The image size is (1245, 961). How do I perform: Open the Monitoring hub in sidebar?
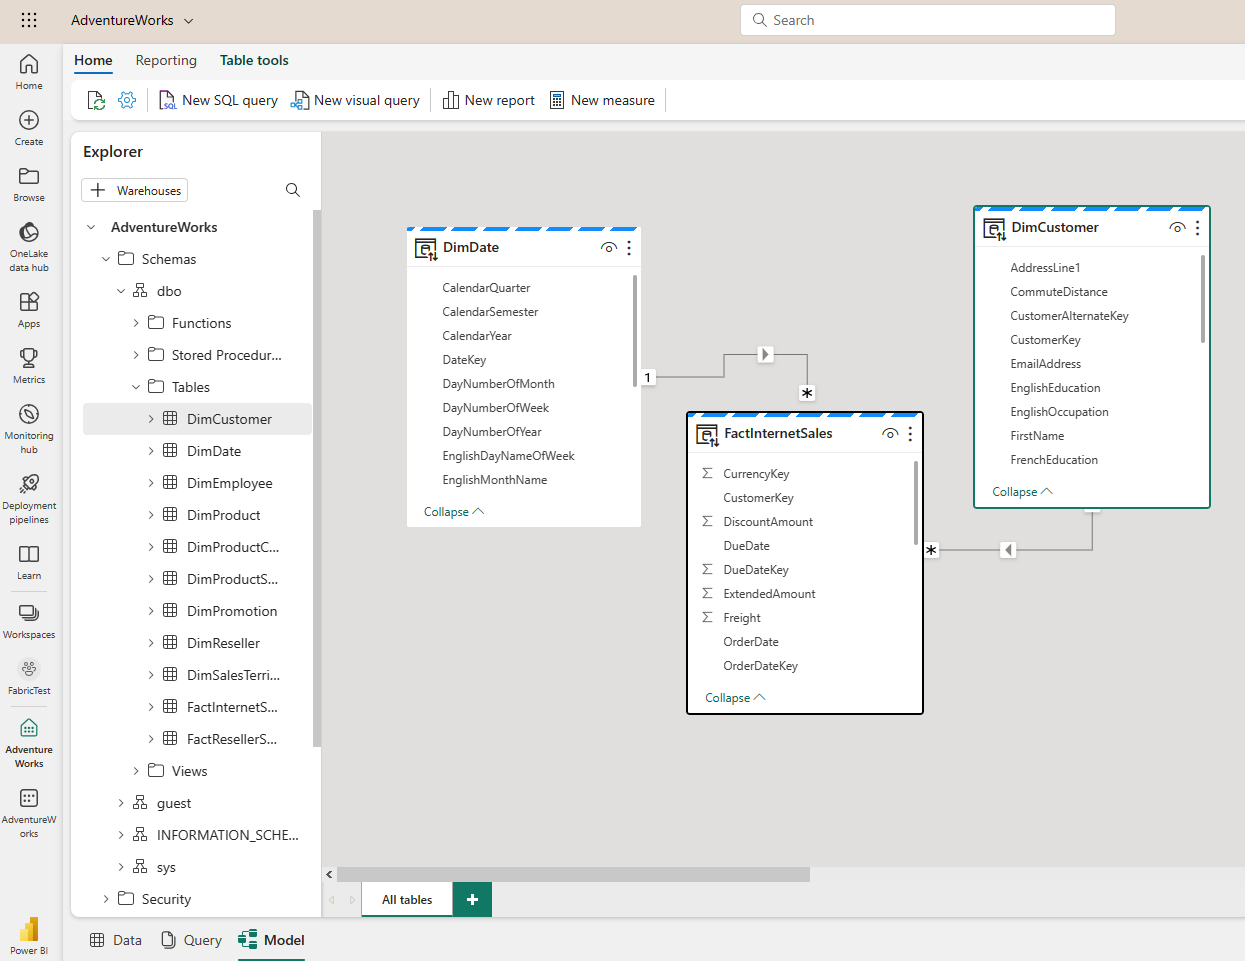[x=29, y=415]
